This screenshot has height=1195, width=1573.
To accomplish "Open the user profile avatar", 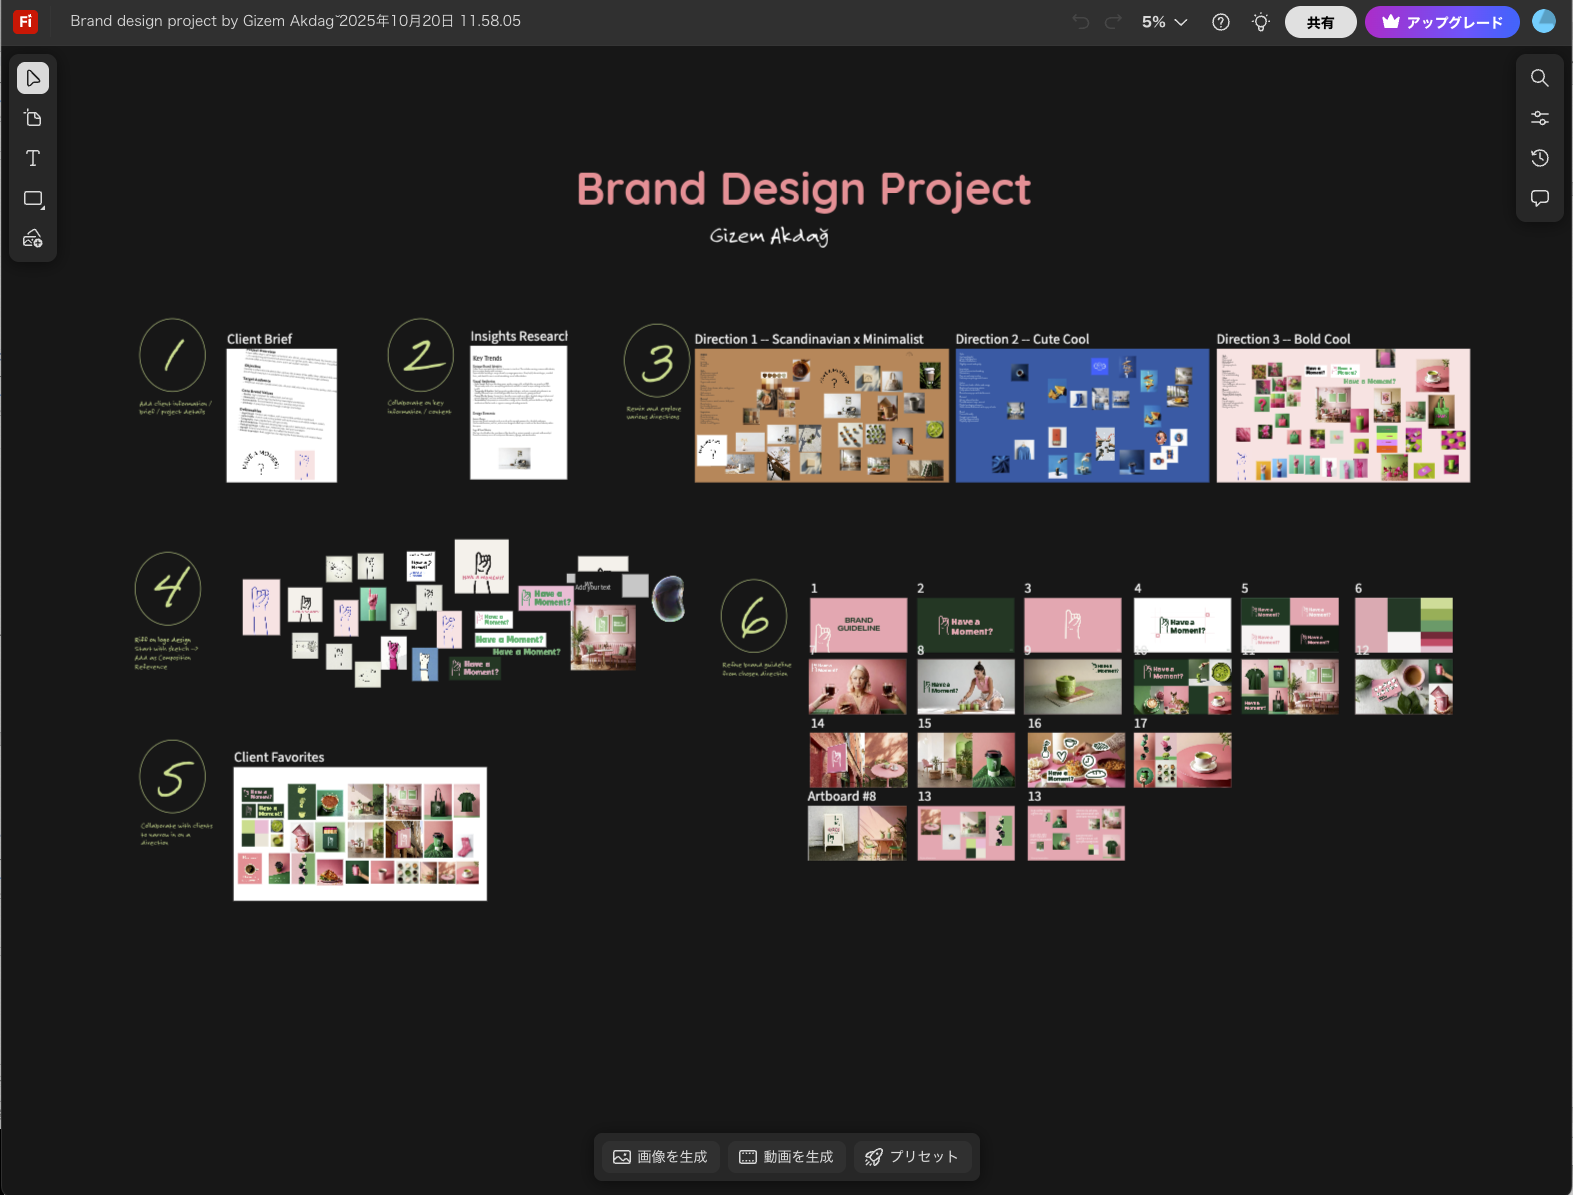I will 1544,21.
